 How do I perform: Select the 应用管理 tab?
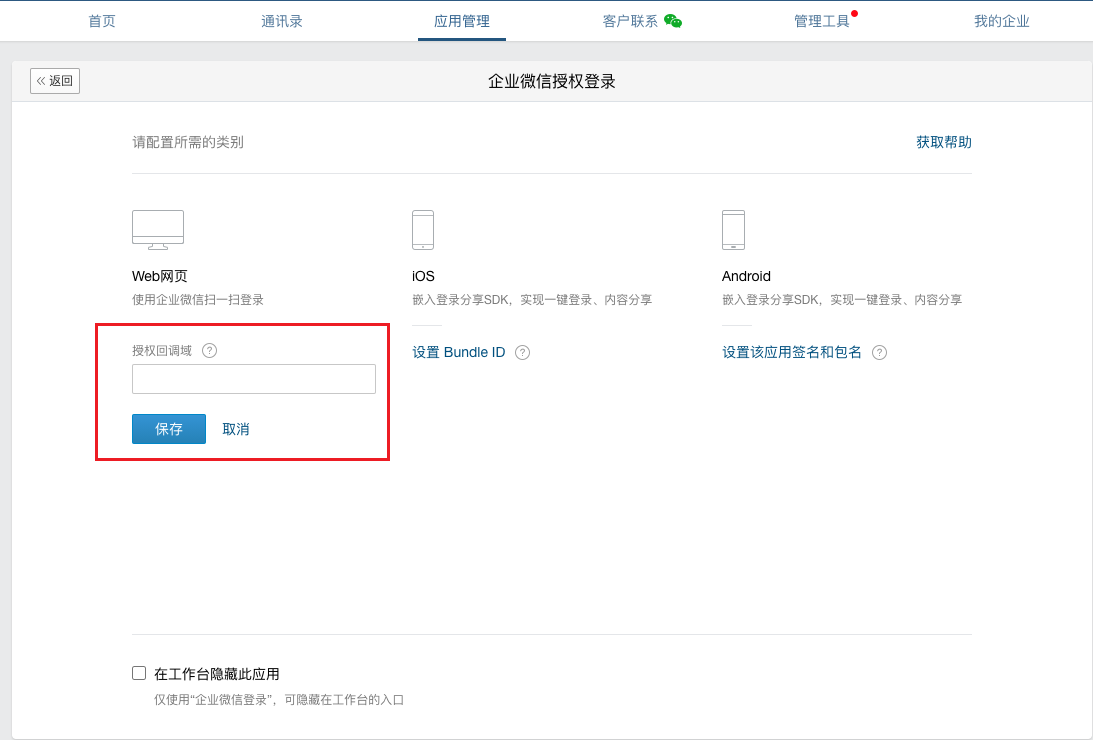click(x=462, y=21)
